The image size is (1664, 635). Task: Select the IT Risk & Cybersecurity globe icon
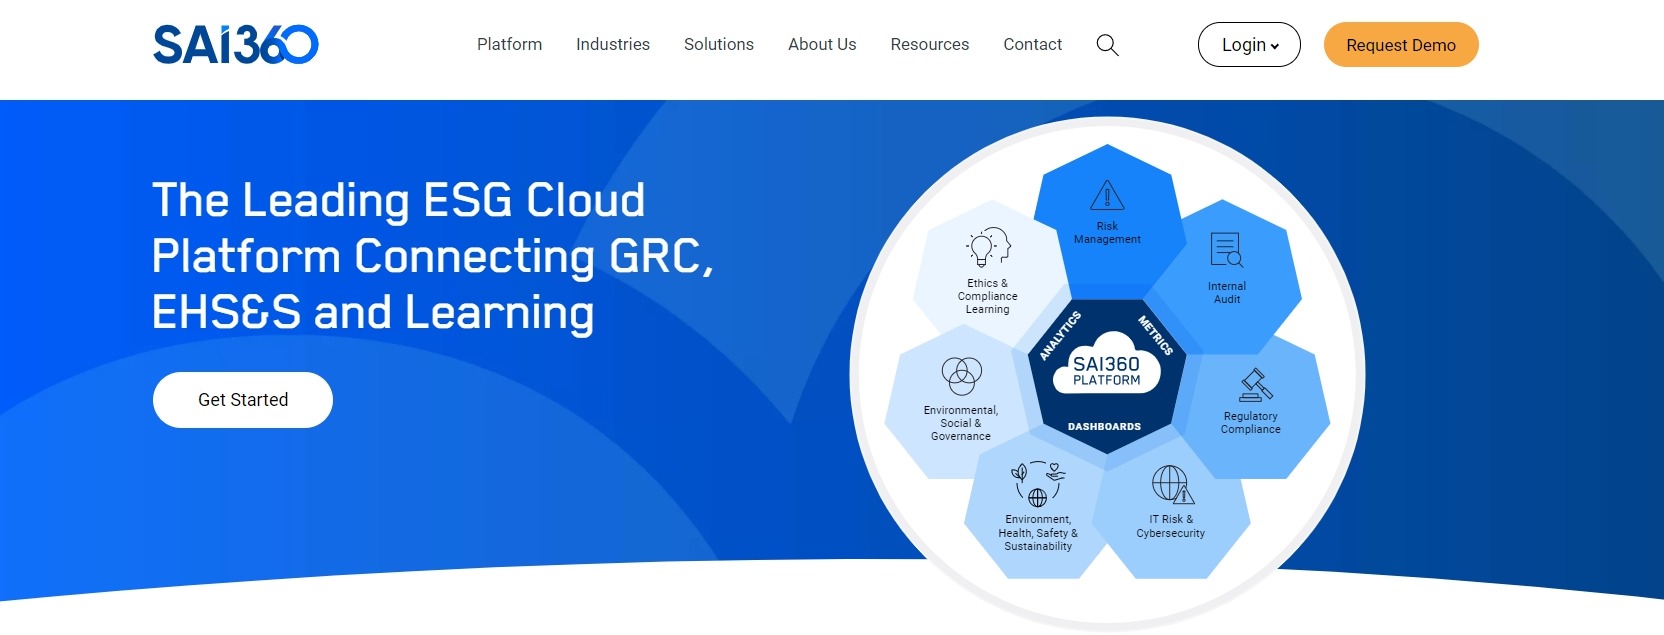coord(1172,485)
